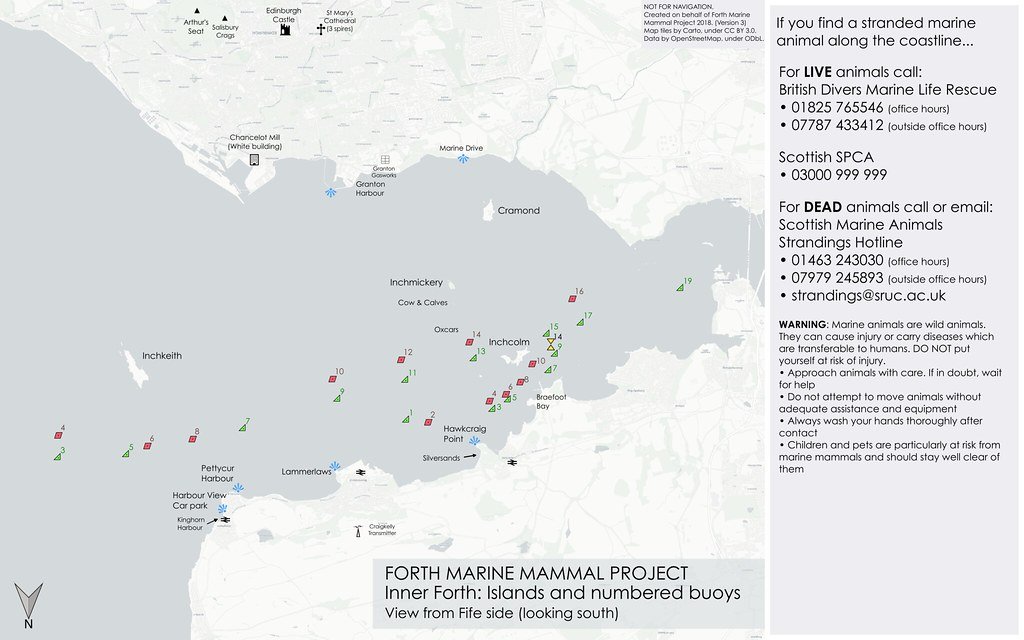The width and height of the screenshot is (1024, 640).
Task: Select red buoy number 16
Action: click(x=568, y=298)
